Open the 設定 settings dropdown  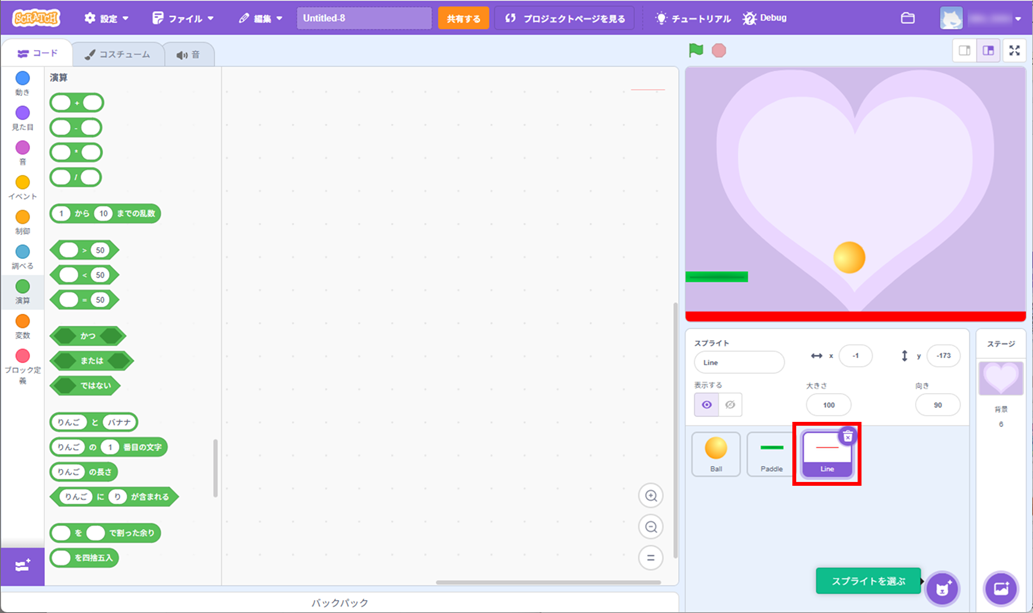107,18
